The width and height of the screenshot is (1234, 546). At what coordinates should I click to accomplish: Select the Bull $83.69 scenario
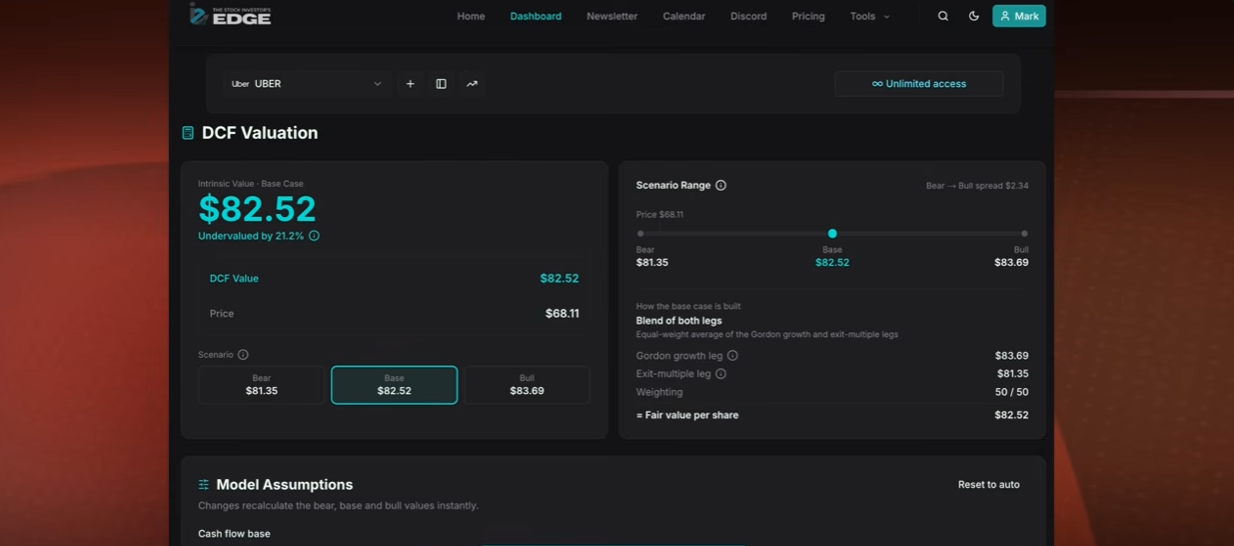pyautogui.click(x=527, y=385)
